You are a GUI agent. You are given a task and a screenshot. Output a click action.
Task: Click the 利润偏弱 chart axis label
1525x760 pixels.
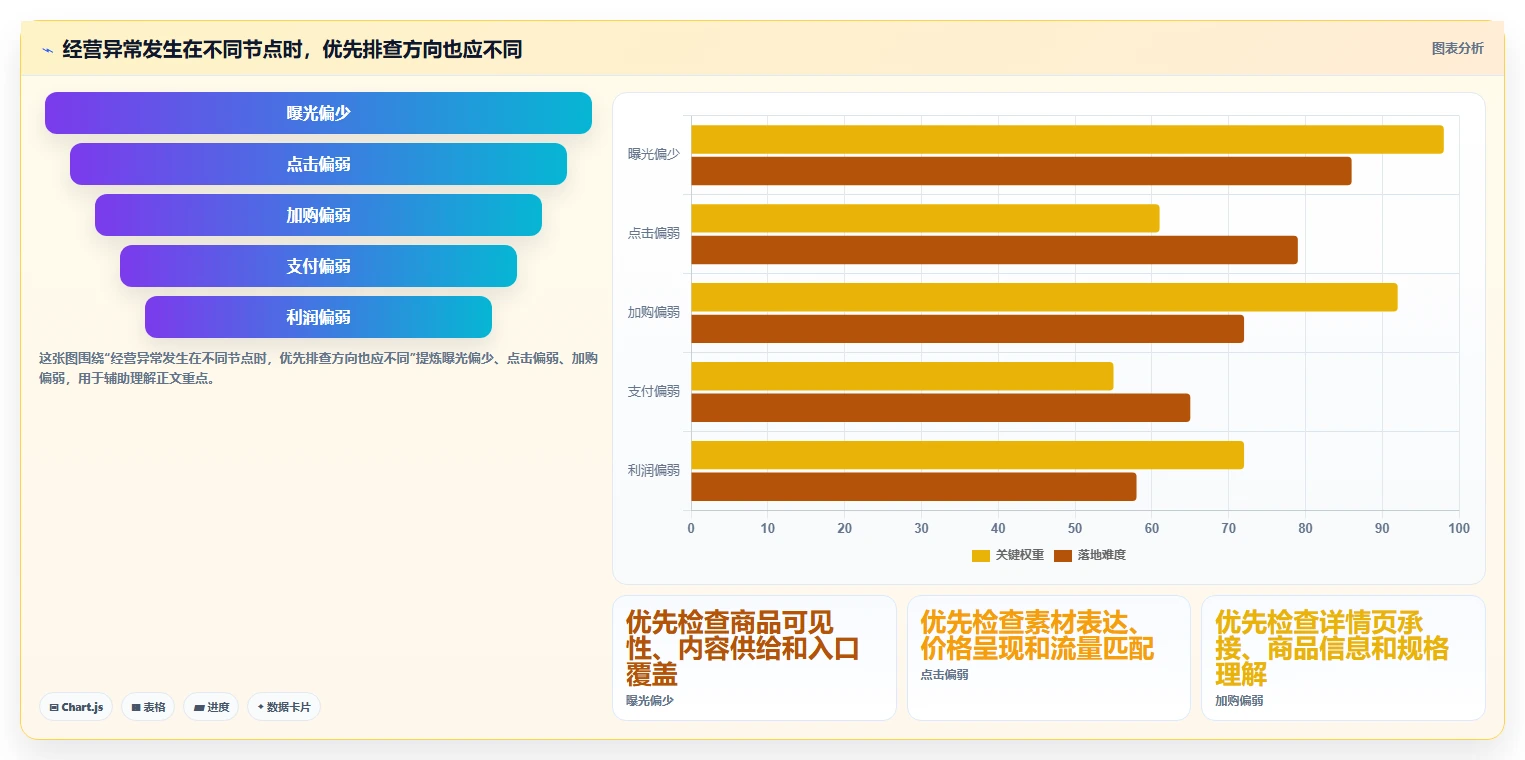point(654,470)
